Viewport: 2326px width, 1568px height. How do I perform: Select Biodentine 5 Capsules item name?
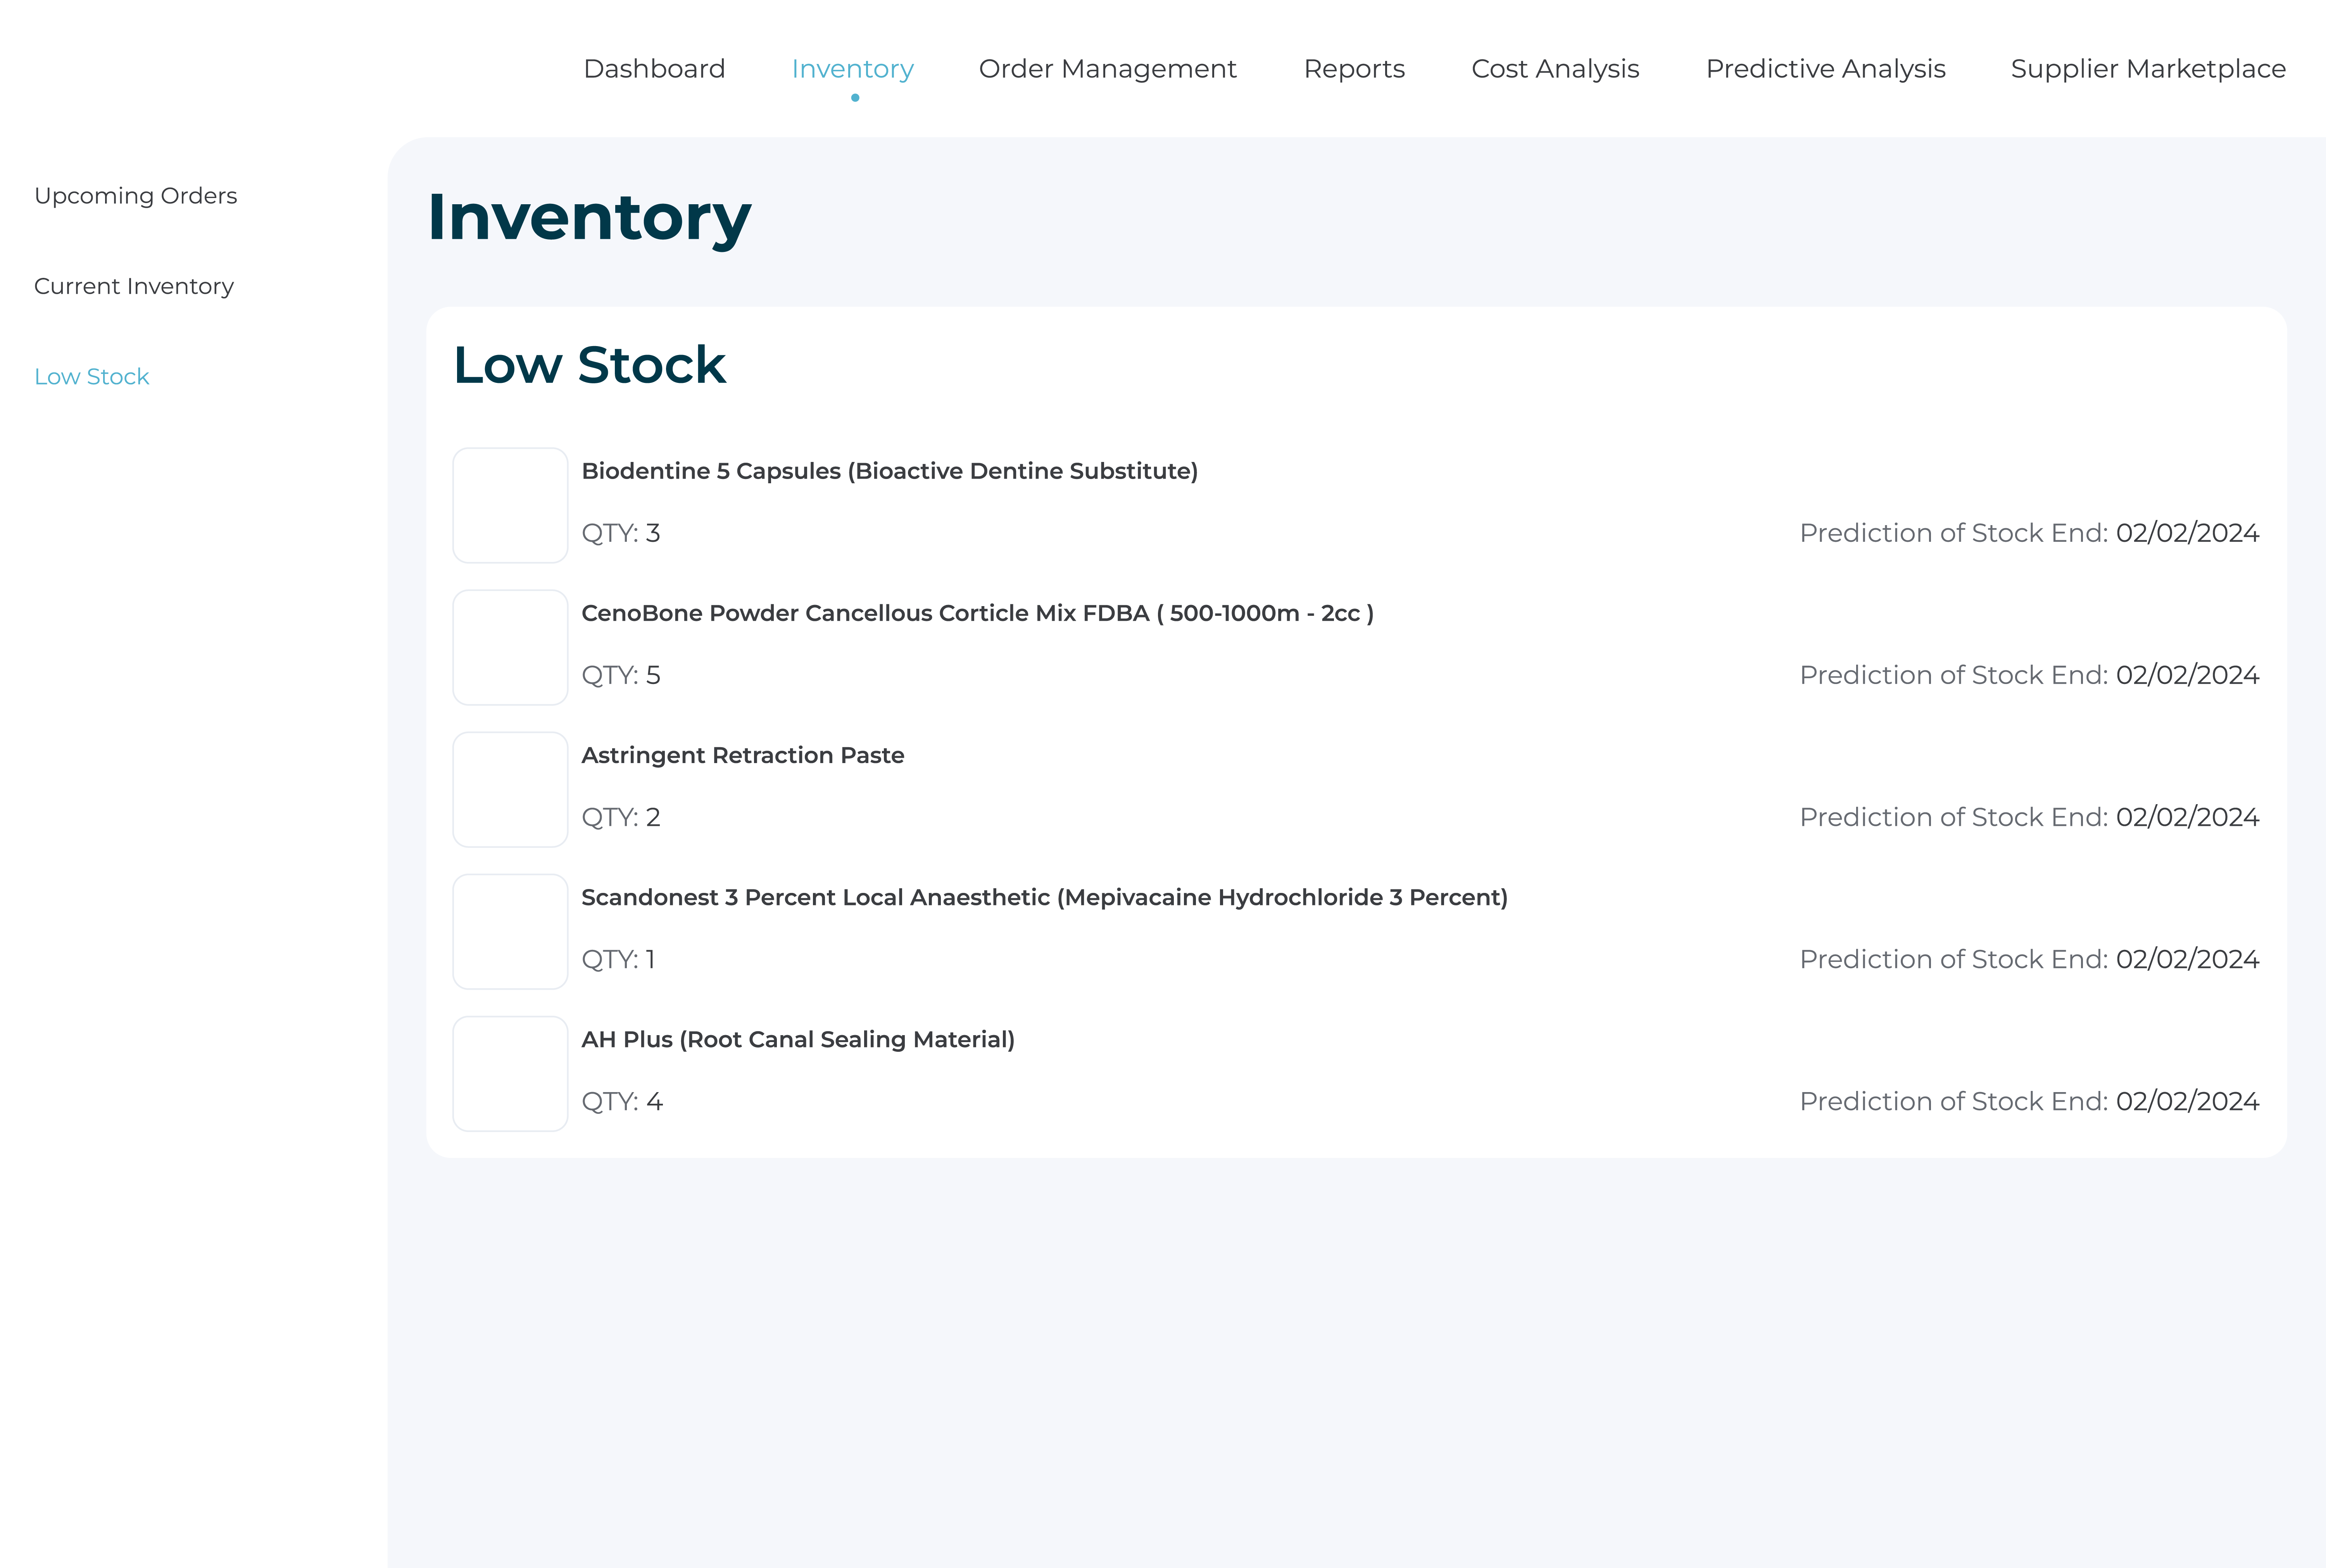[x=890, y=470]
